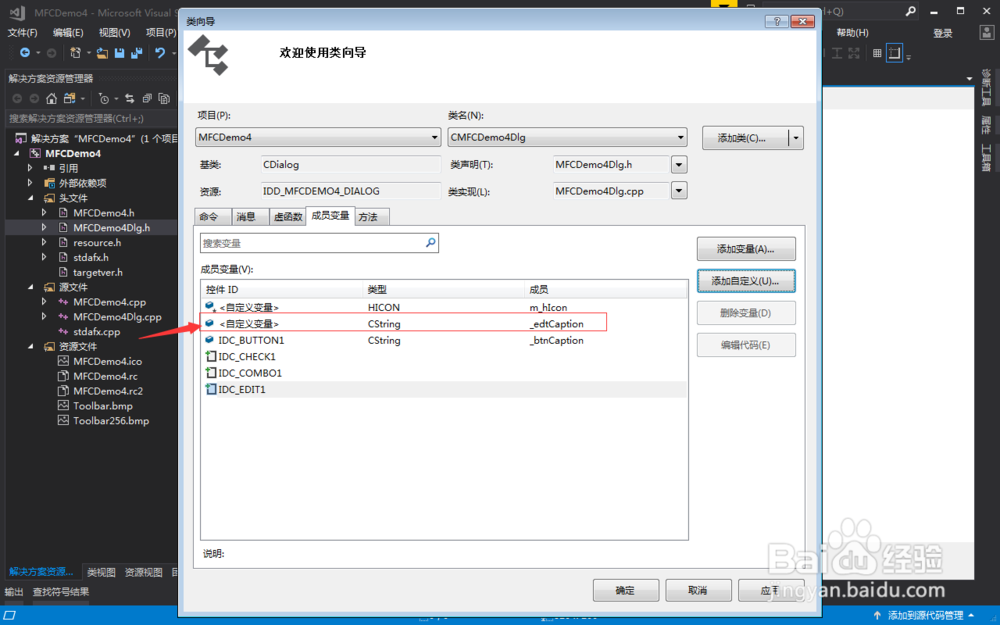Viewport: 1000px width, 625px height.
Task: Open the 类实现 MFCDemo4Dlg.cpp dropdown arrow
Action: (x=679, y=191)
